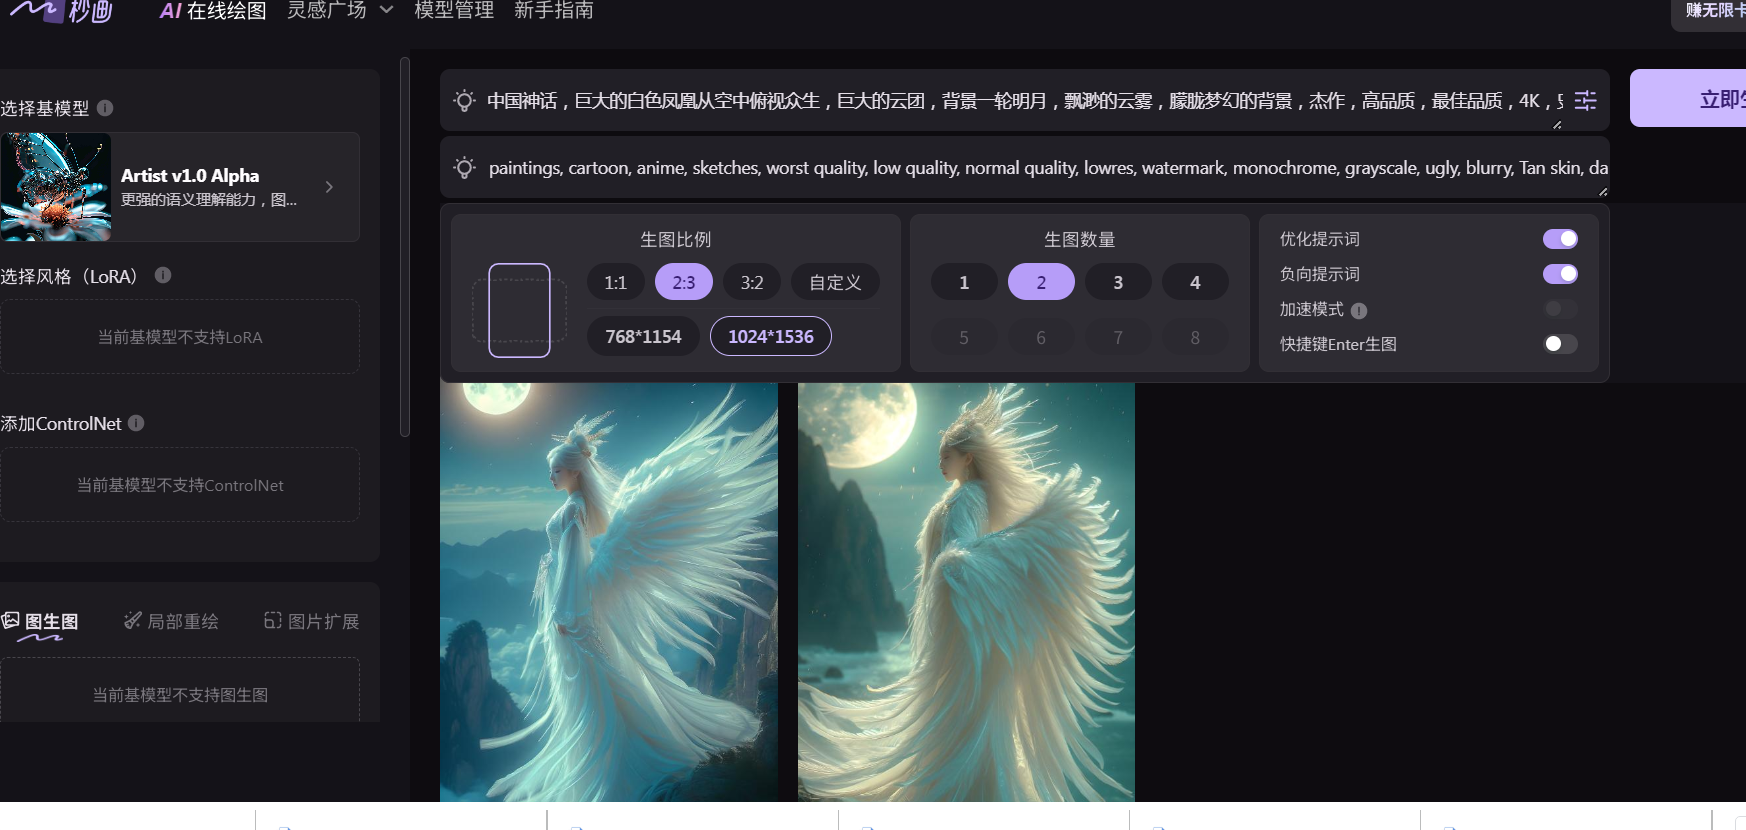Click the 图片扩展 expand icon

pos(272,621)
